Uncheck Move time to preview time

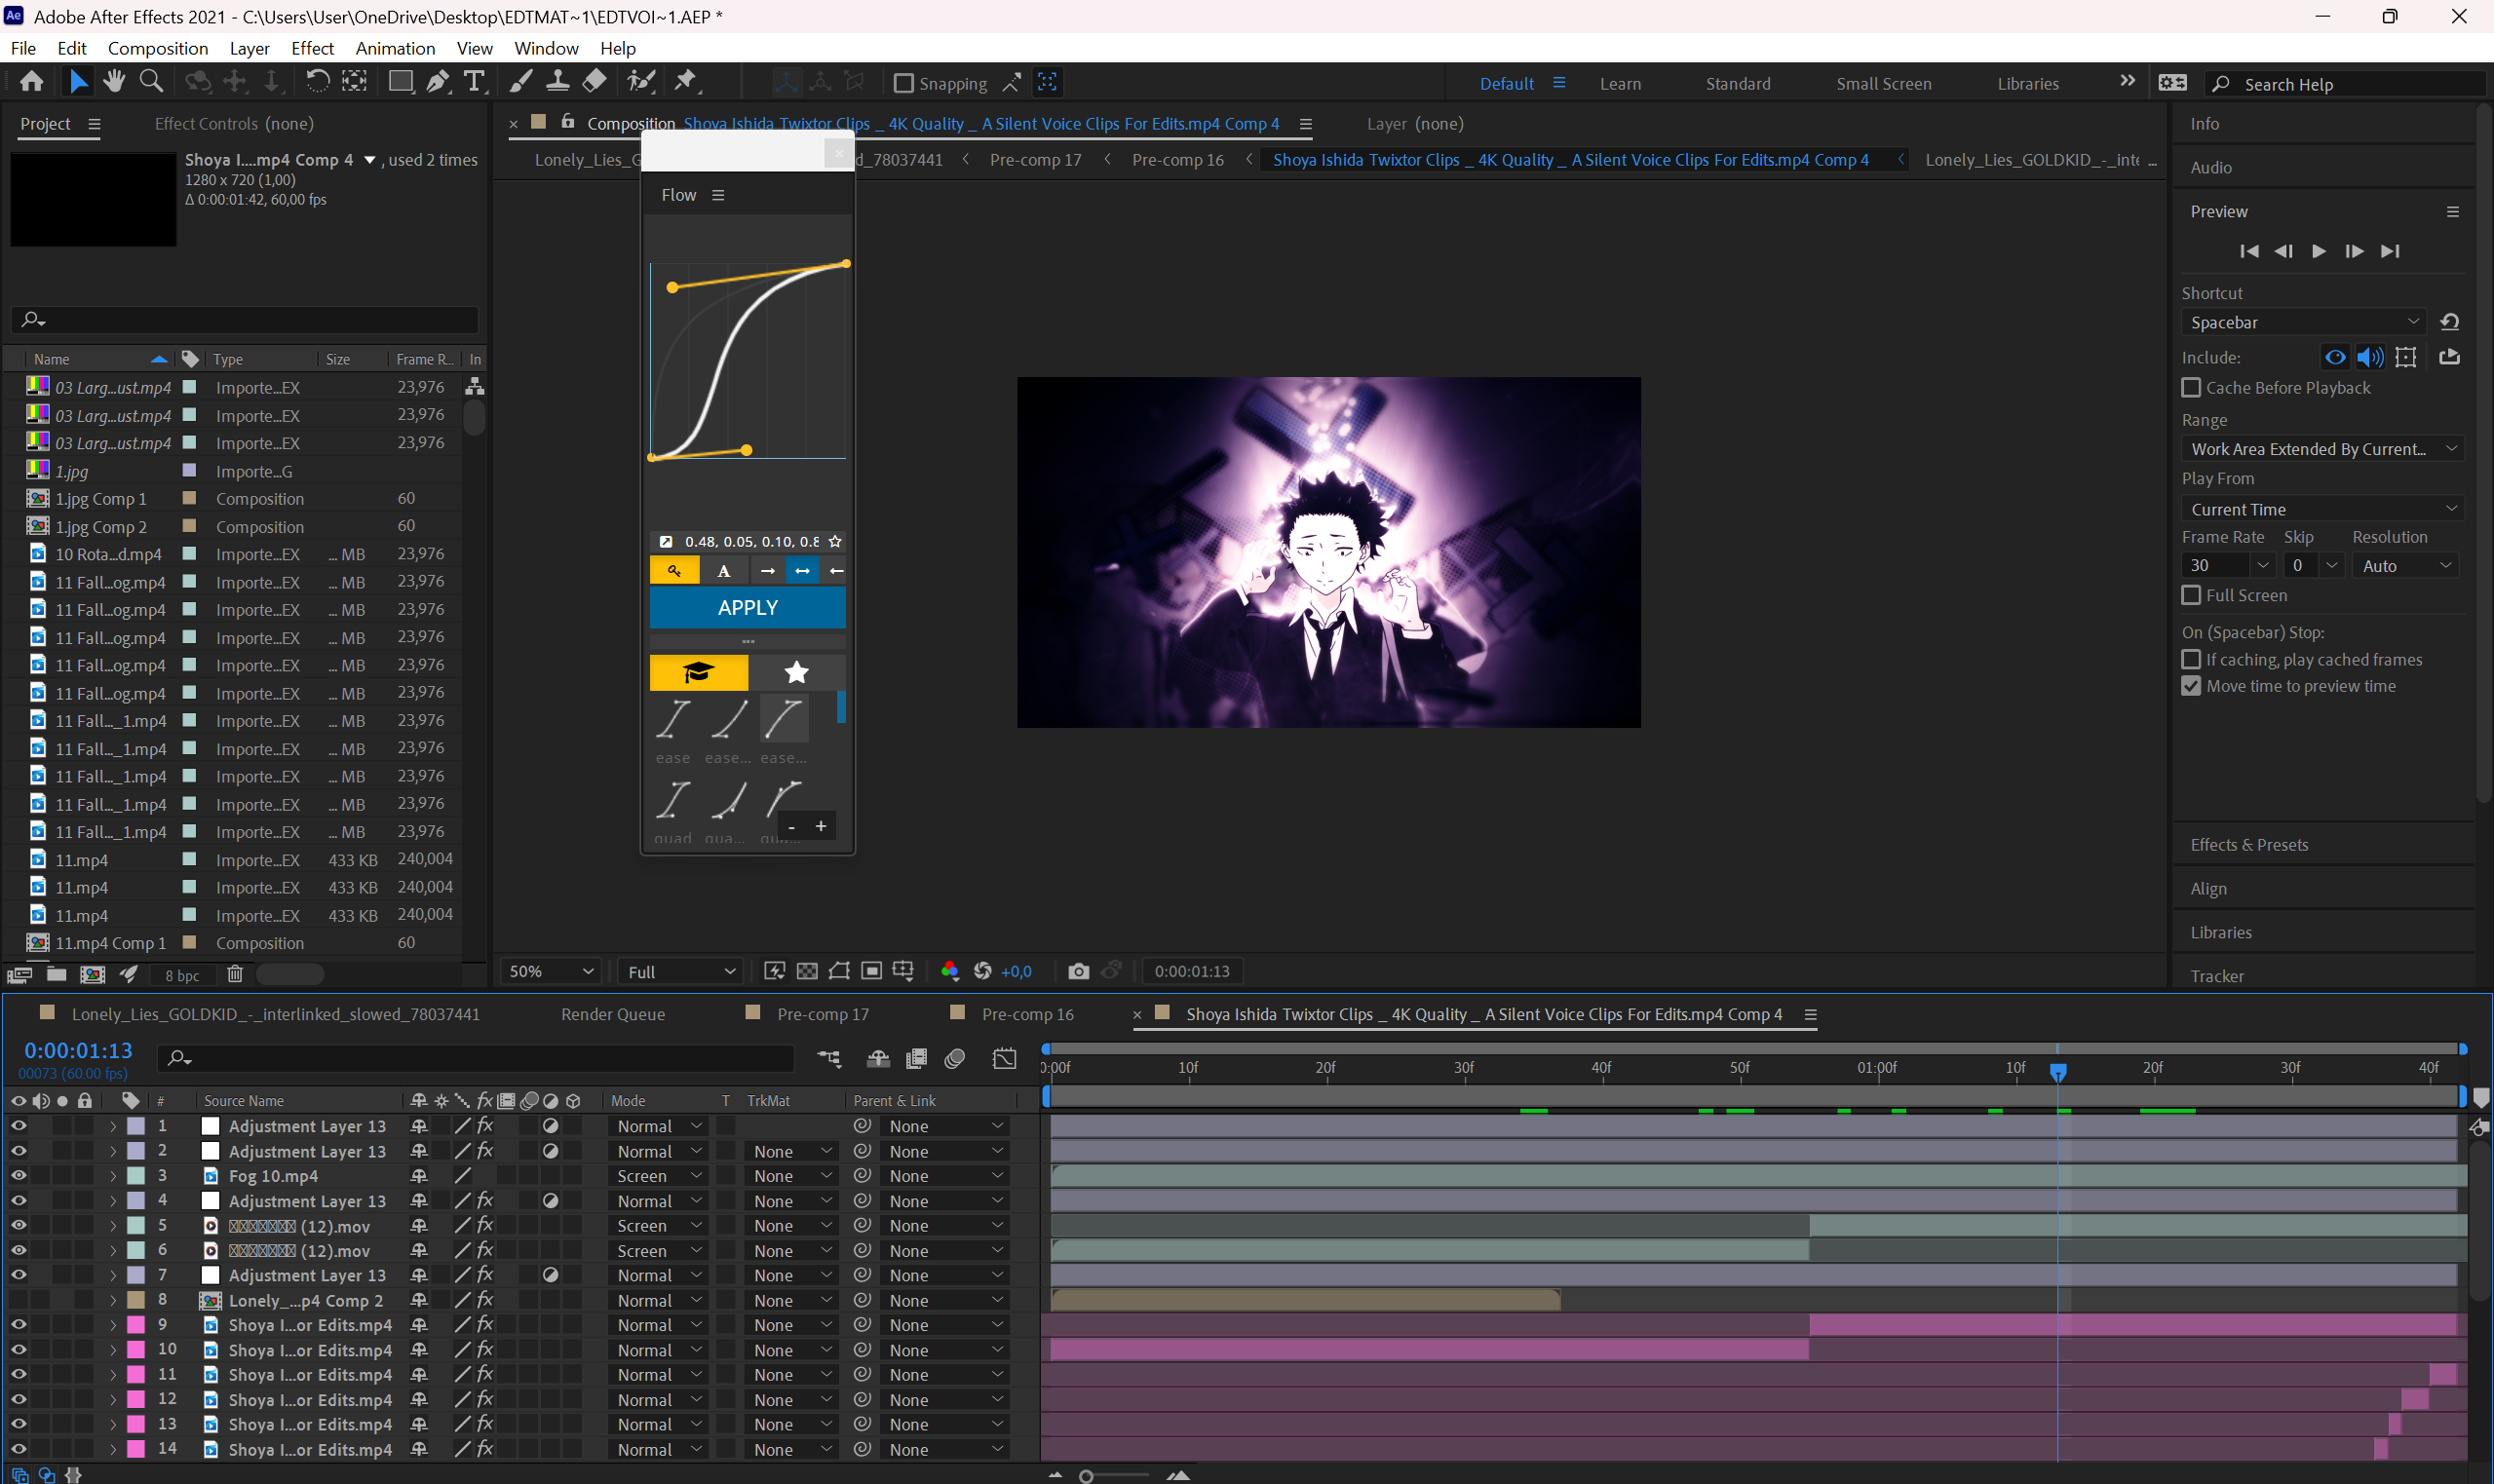[2191, 686]
